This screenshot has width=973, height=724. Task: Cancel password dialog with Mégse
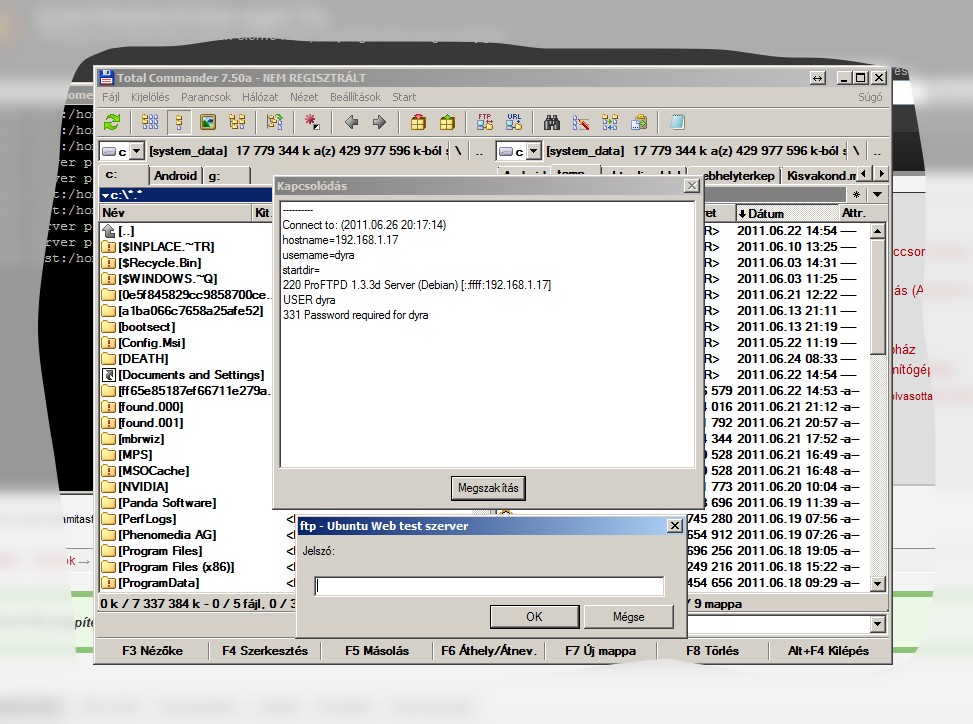pos(629,617)
